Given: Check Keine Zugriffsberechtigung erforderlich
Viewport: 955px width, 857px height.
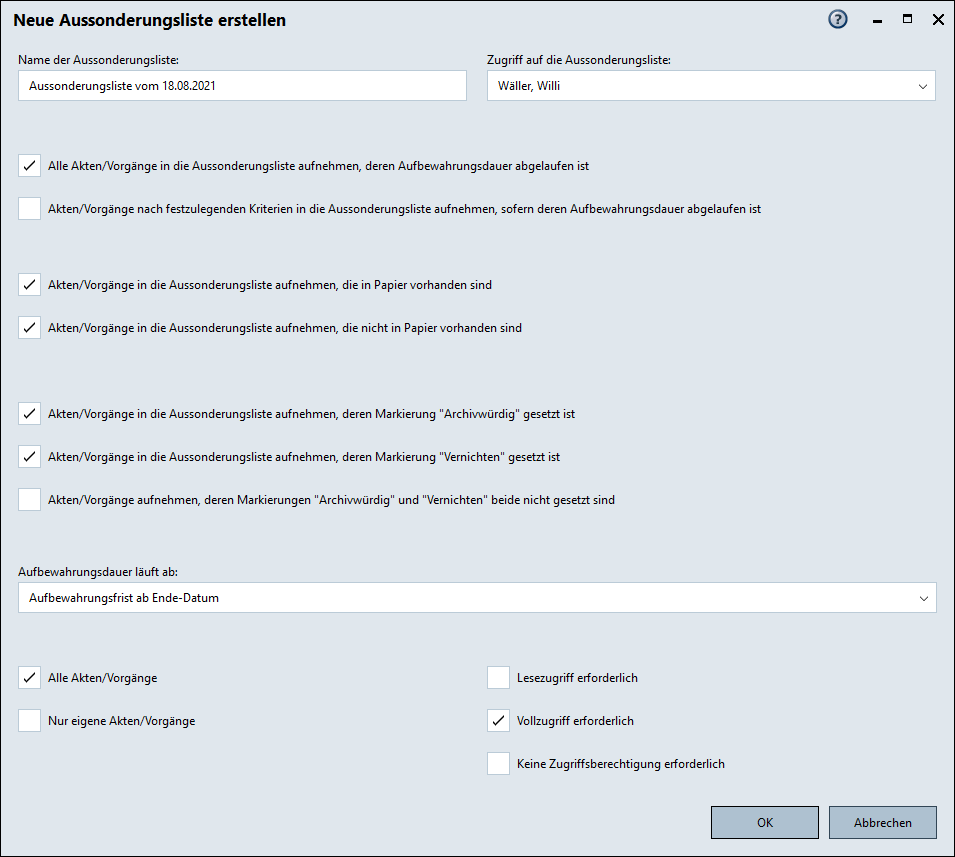Looking at the screenshot, I should click(499, 764).
